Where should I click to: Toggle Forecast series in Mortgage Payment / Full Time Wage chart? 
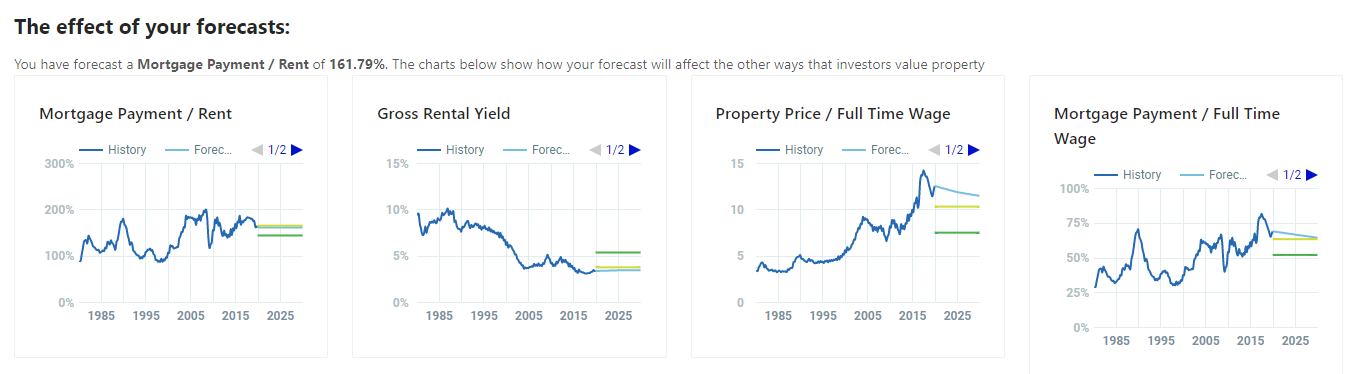coord(1214,175)
